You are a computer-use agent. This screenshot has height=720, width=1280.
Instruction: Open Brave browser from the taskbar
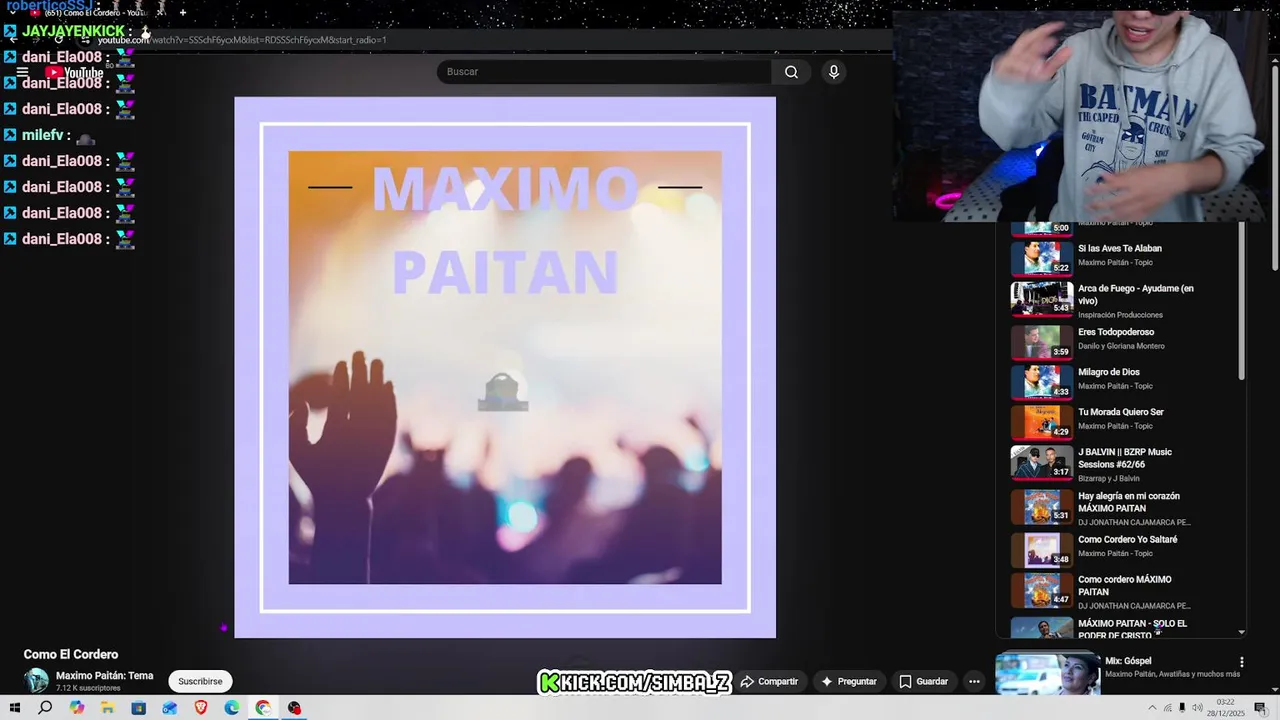tap(201, 708)
